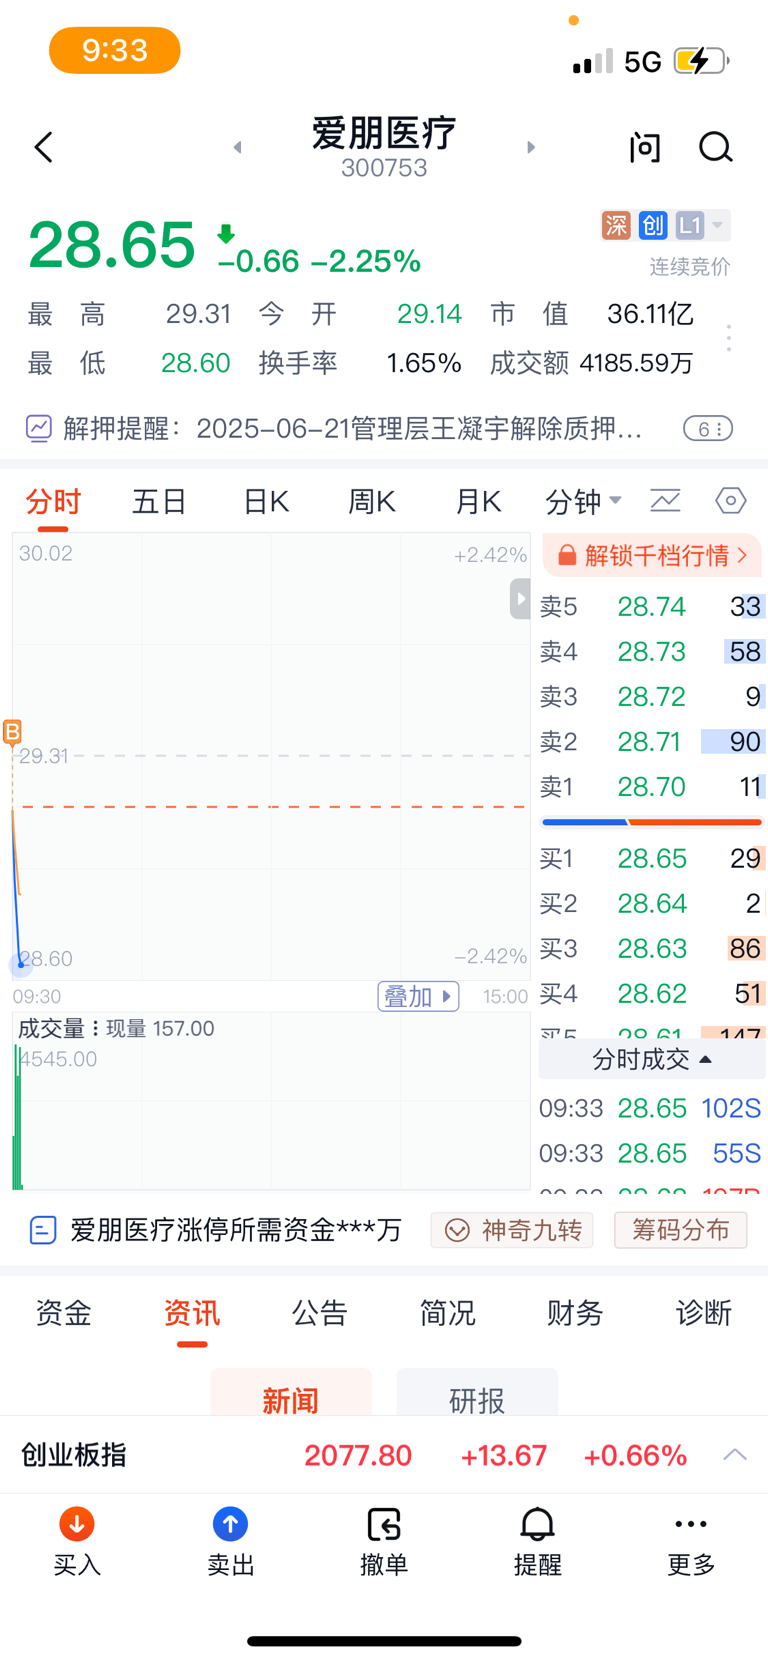Tap the 创 board badge
The image size is (768, 1663).
point(653,225)
